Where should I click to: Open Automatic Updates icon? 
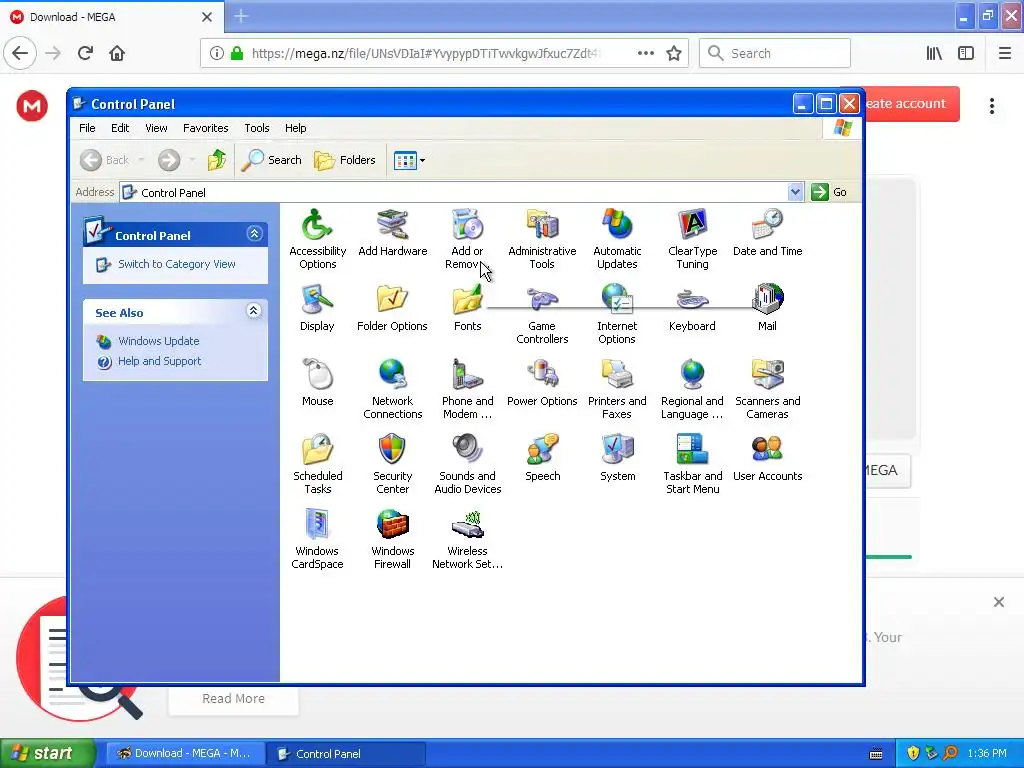[x=617, y=239]
